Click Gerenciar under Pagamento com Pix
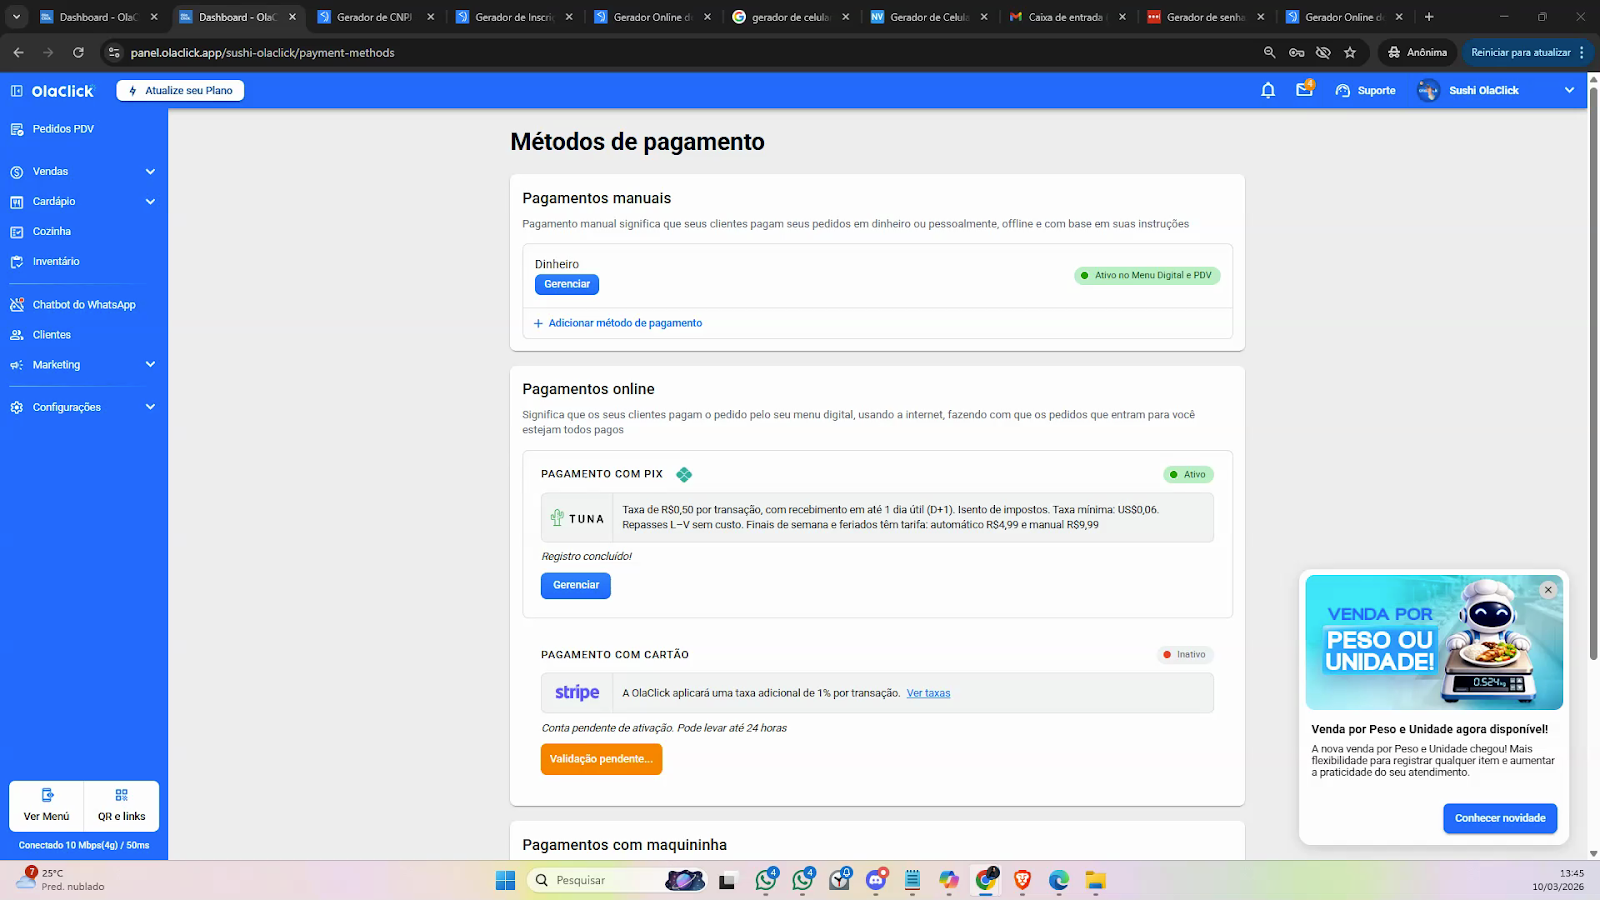The height and width of the screenshot is (900, 1600). 576,585
